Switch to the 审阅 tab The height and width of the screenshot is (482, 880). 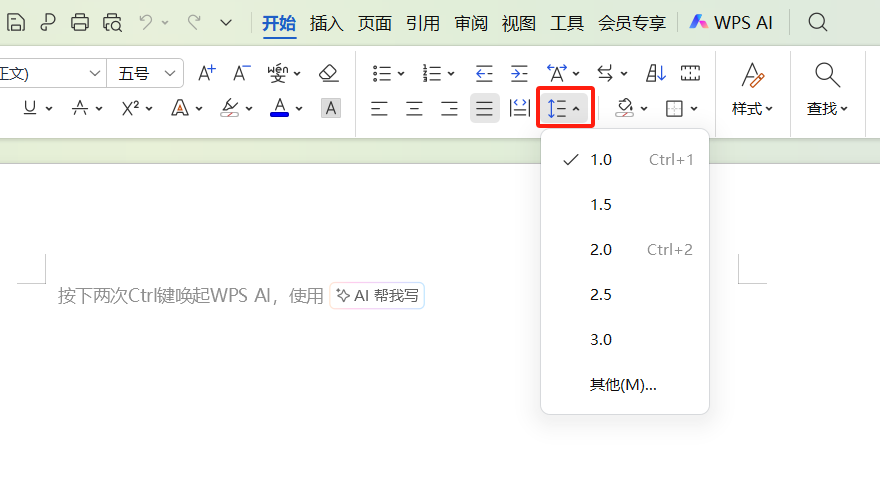(471, 23)
